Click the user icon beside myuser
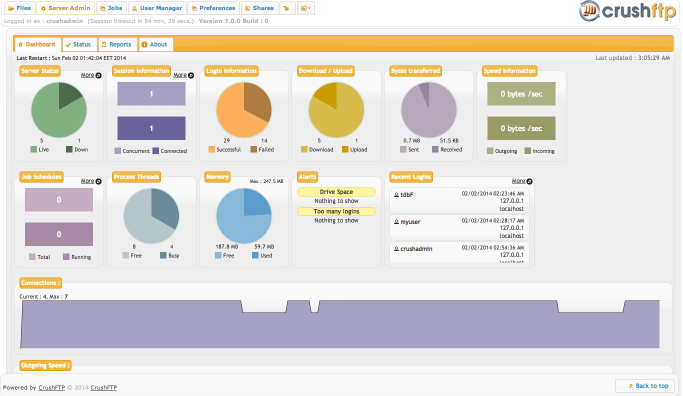Viewport: 683px width, 396px height. pos(396,222)
